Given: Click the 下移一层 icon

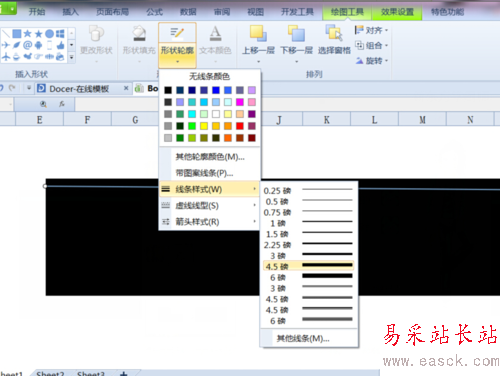Looking at the screenshot, I should [296, 33].
